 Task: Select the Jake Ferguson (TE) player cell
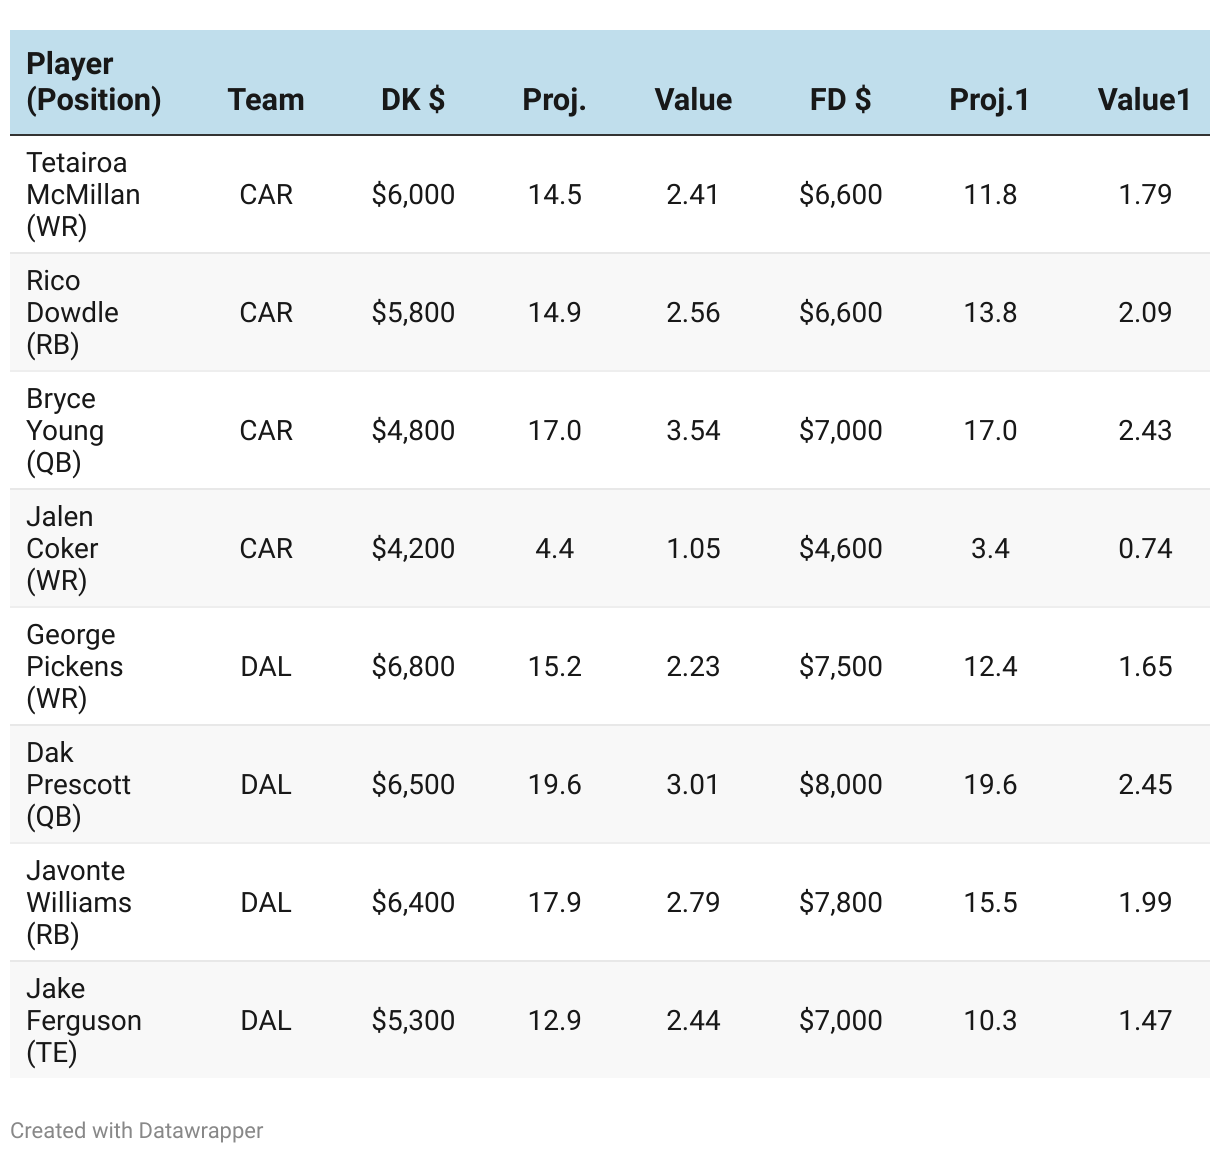pos(83,1020)
